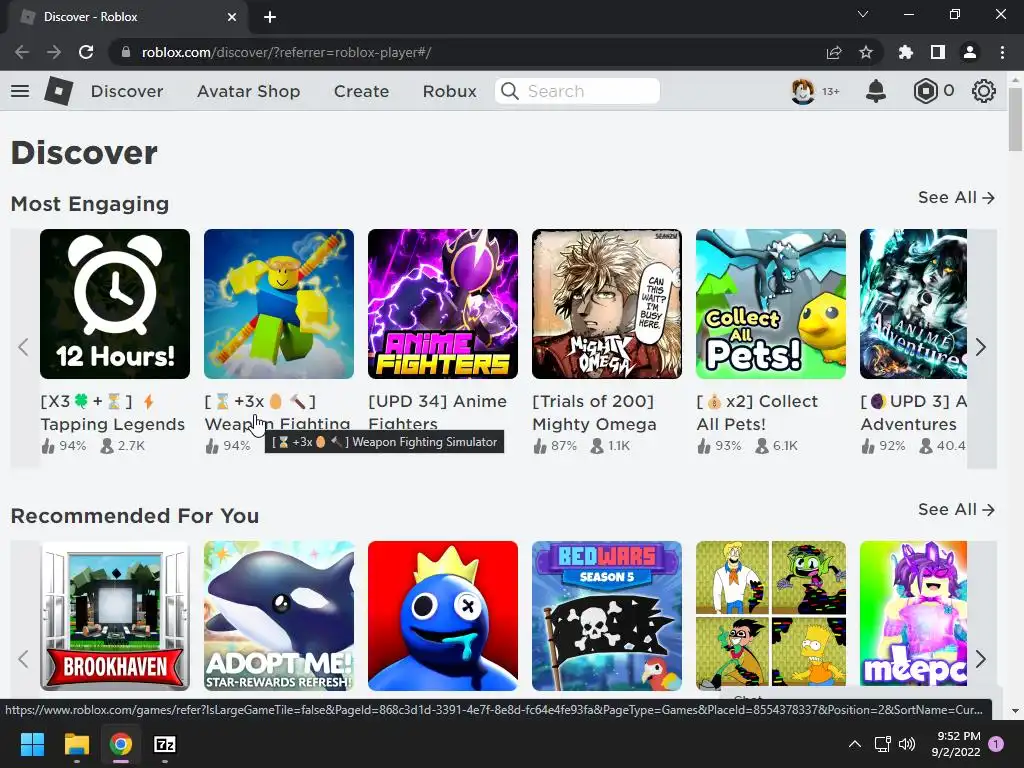Viewport: 1024px width, 768px height.
Task: Open the settings gear menu
Action: 984,91
